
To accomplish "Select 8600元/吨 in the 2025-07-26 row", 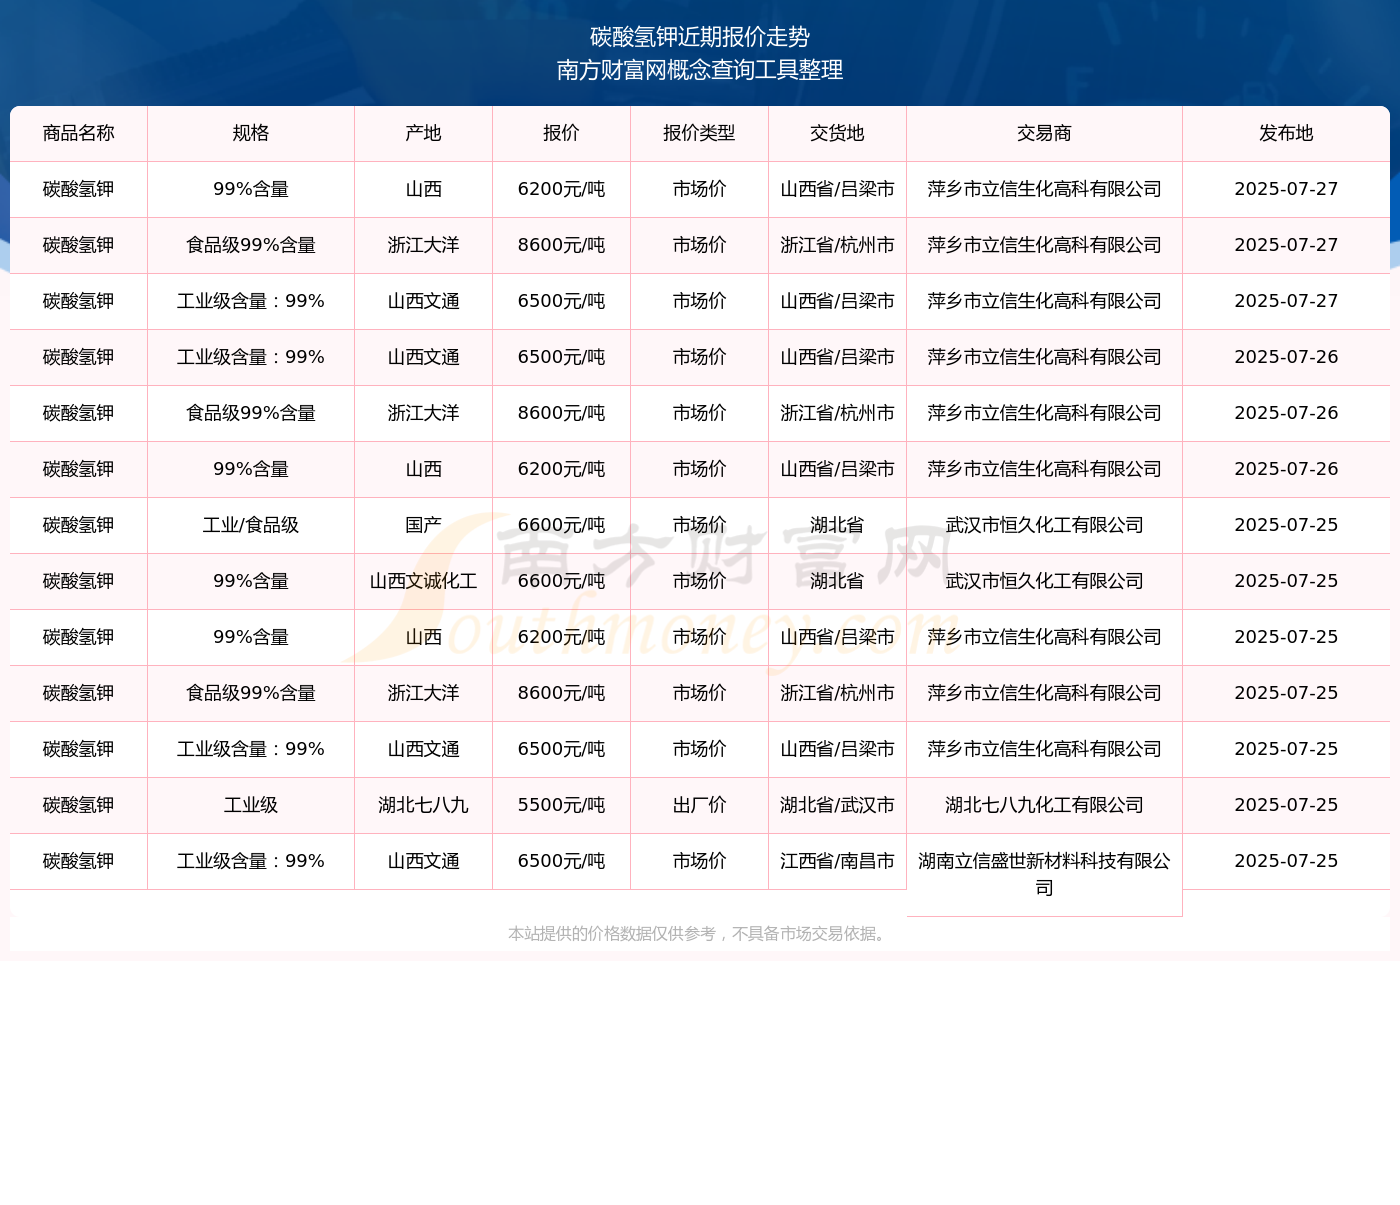I will pos(562,413).
